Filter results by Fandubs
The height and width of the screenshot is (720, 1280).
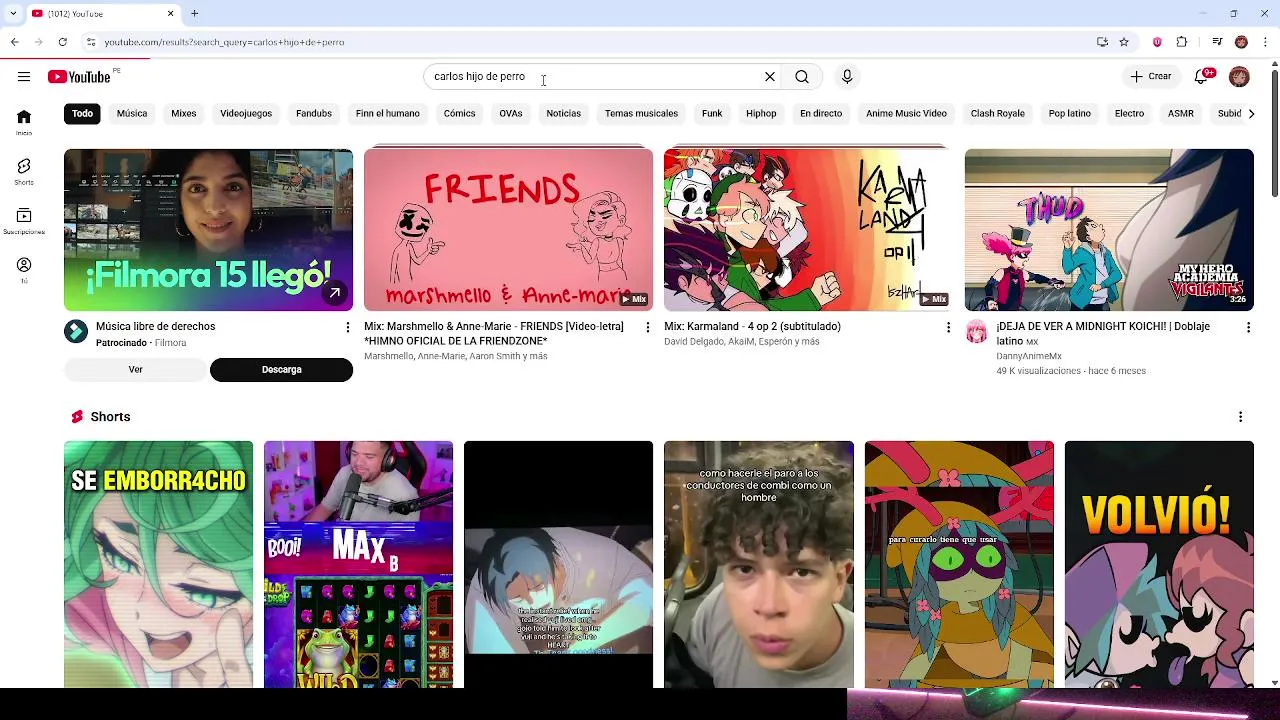pyautogui.click(x=314, y=113)
